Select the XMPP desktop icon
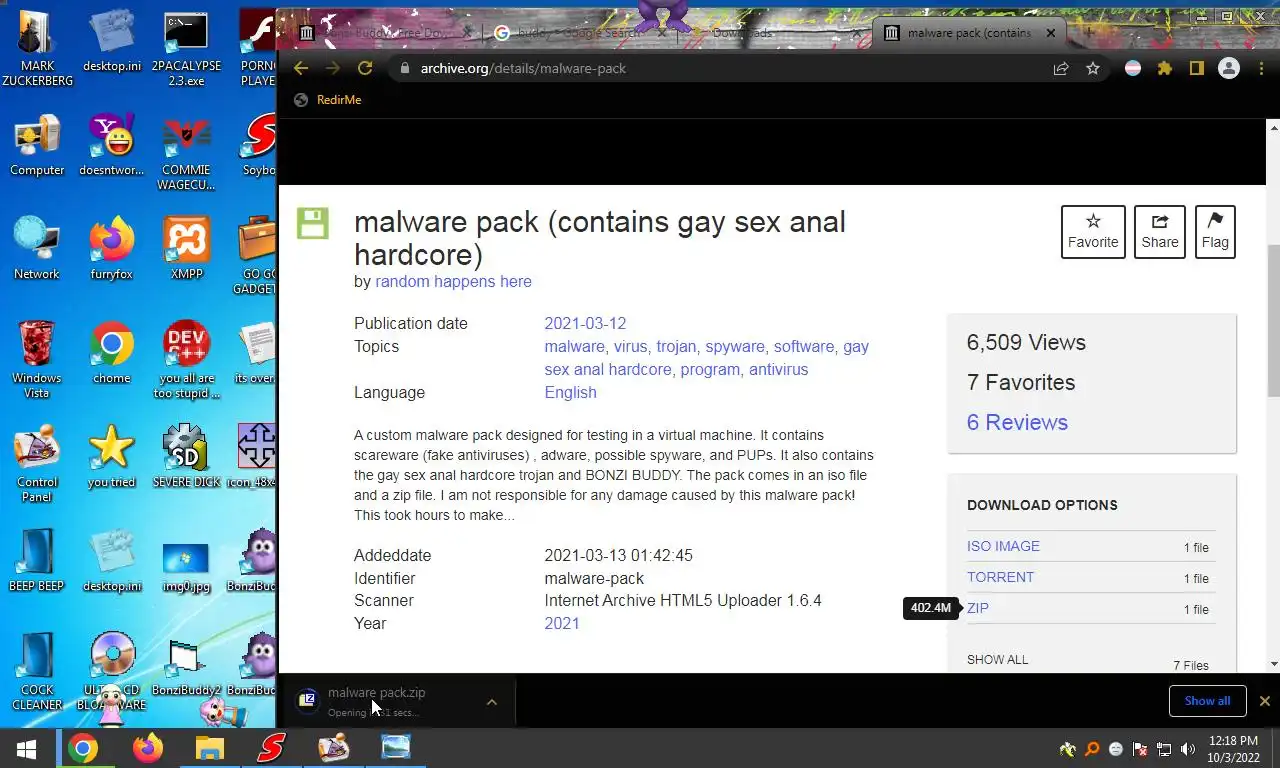1280x768 pixels. pyautogui.click(x=186, y=248)
